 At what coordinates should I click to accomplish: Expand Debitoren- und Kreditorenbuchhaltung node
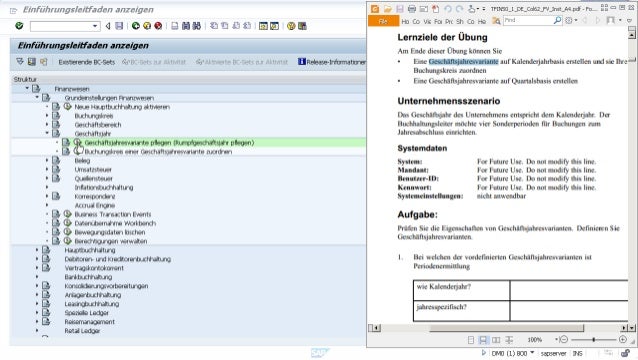(x=37, y=258)
